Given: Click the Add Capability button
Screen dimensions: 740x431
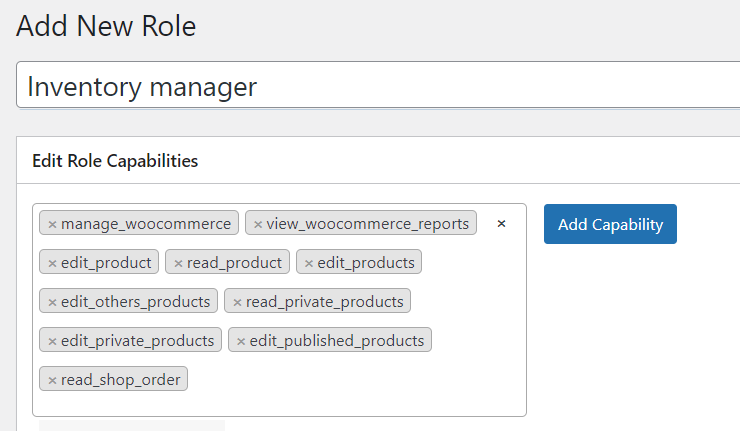Looking at the screenshot, I should (610, 224).
